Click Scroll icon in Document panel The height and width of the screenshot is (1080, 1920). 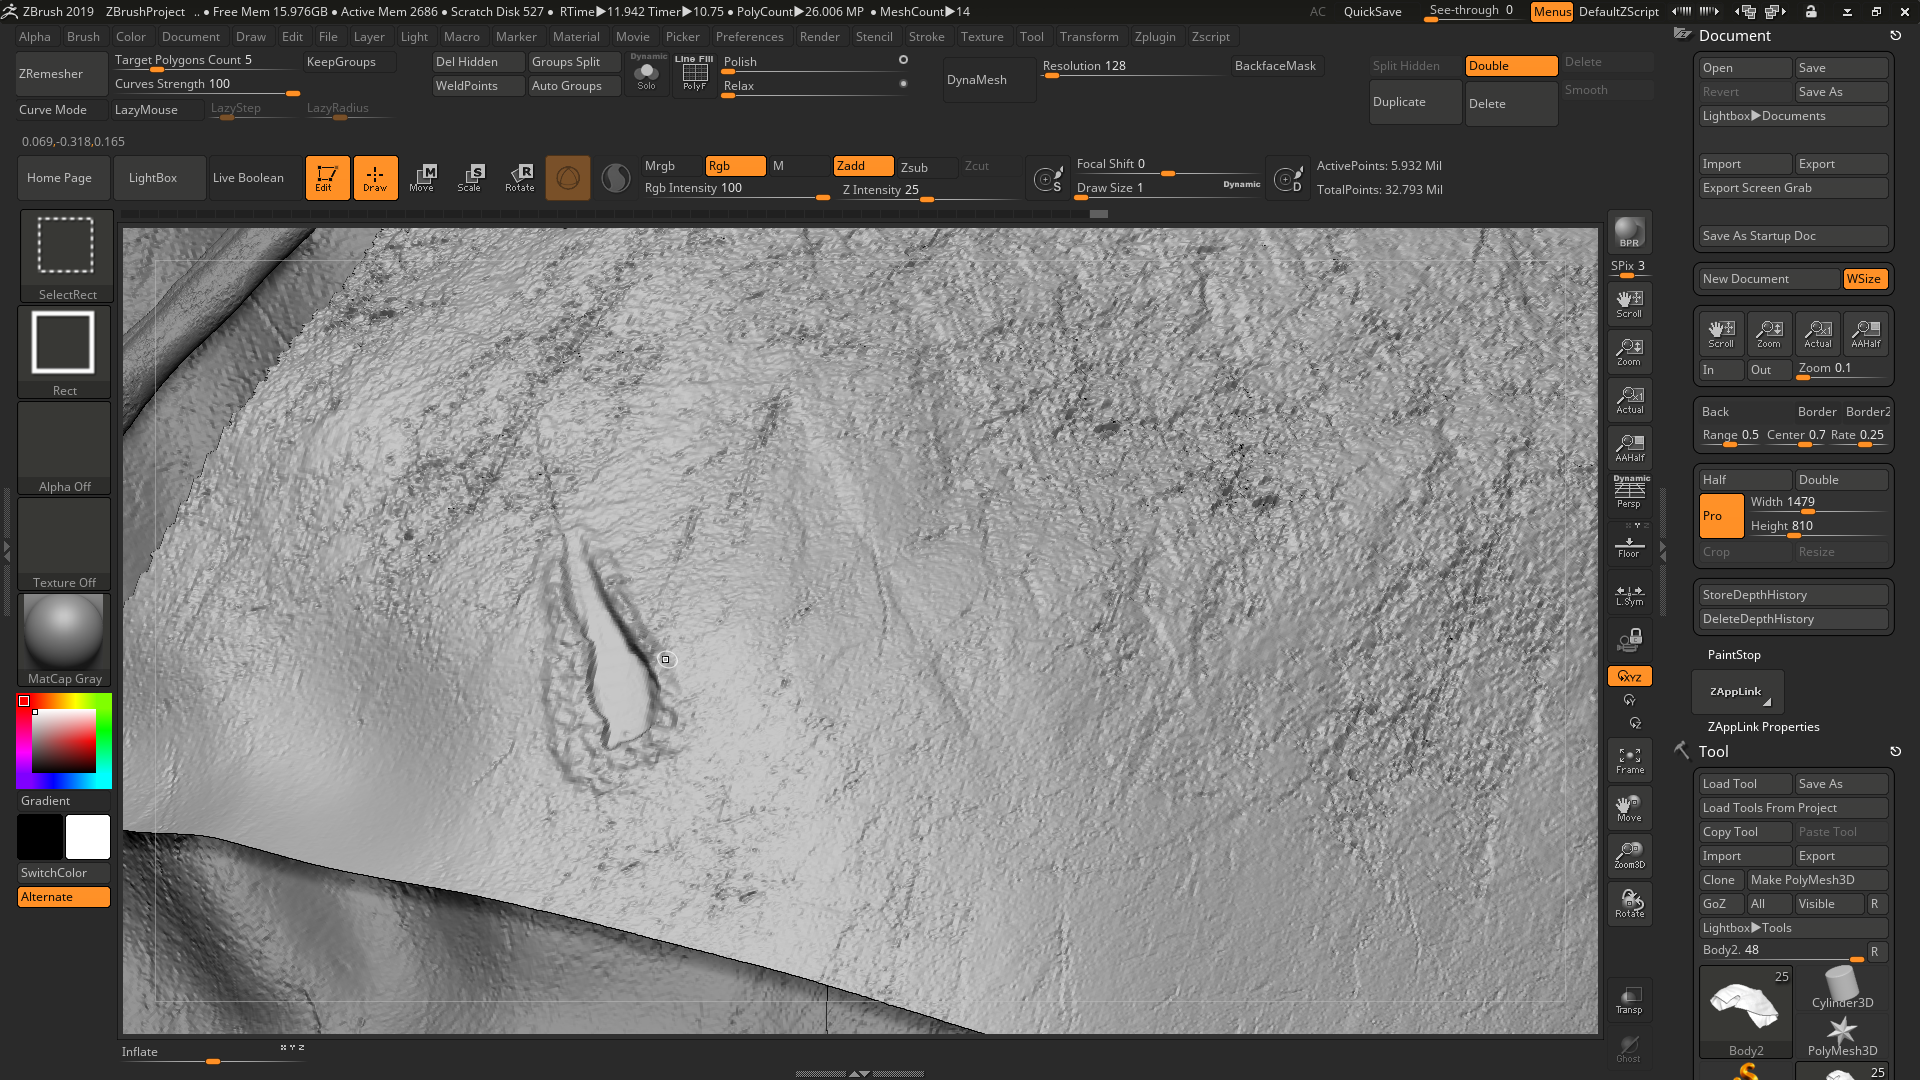1721,334
